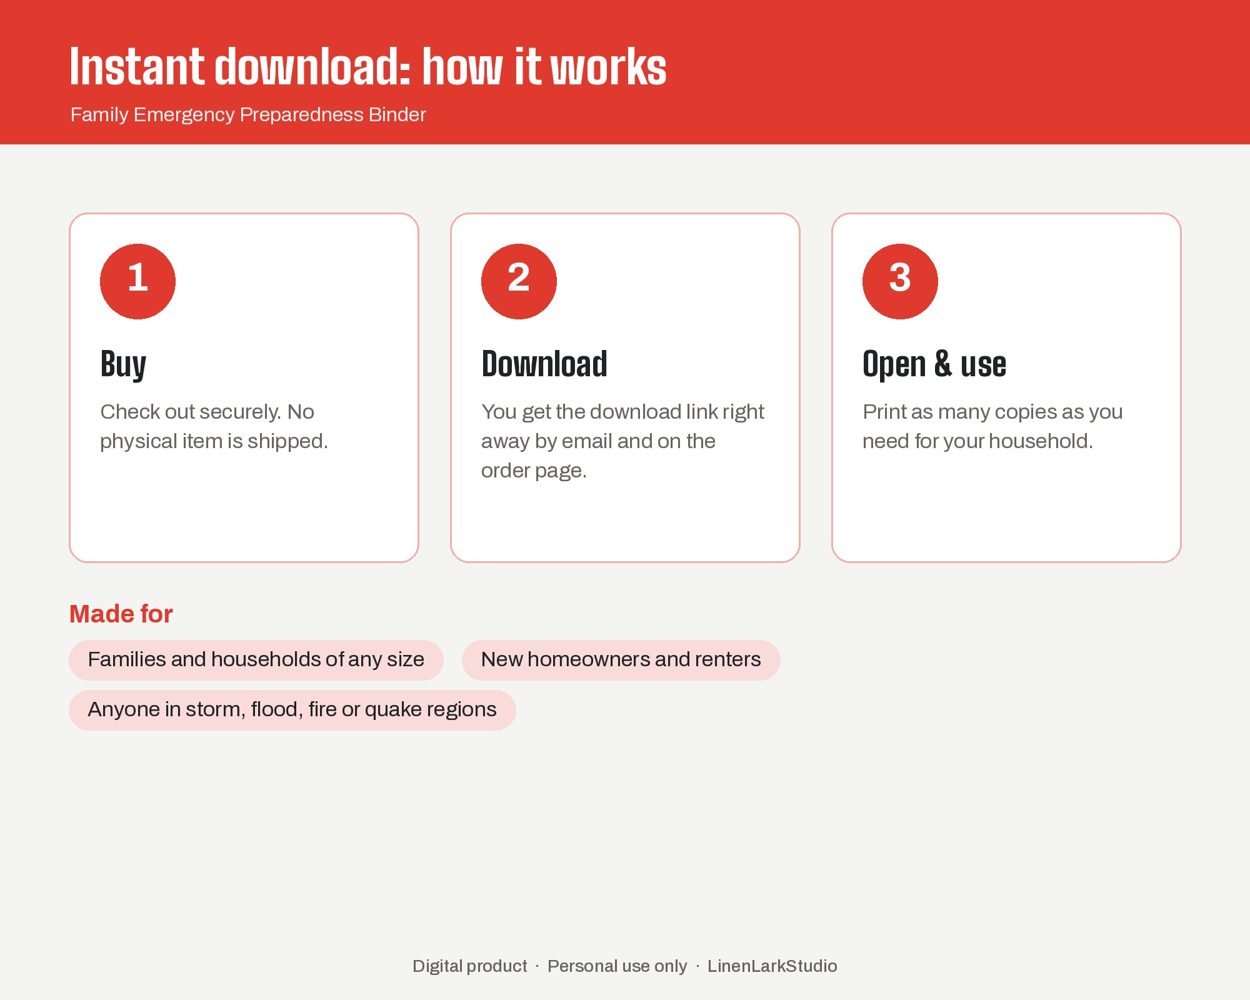The width and height of the screenshot is (1250, 1000).
Task: Click the red number 3 step circle
Action: (x=900, y=281)
